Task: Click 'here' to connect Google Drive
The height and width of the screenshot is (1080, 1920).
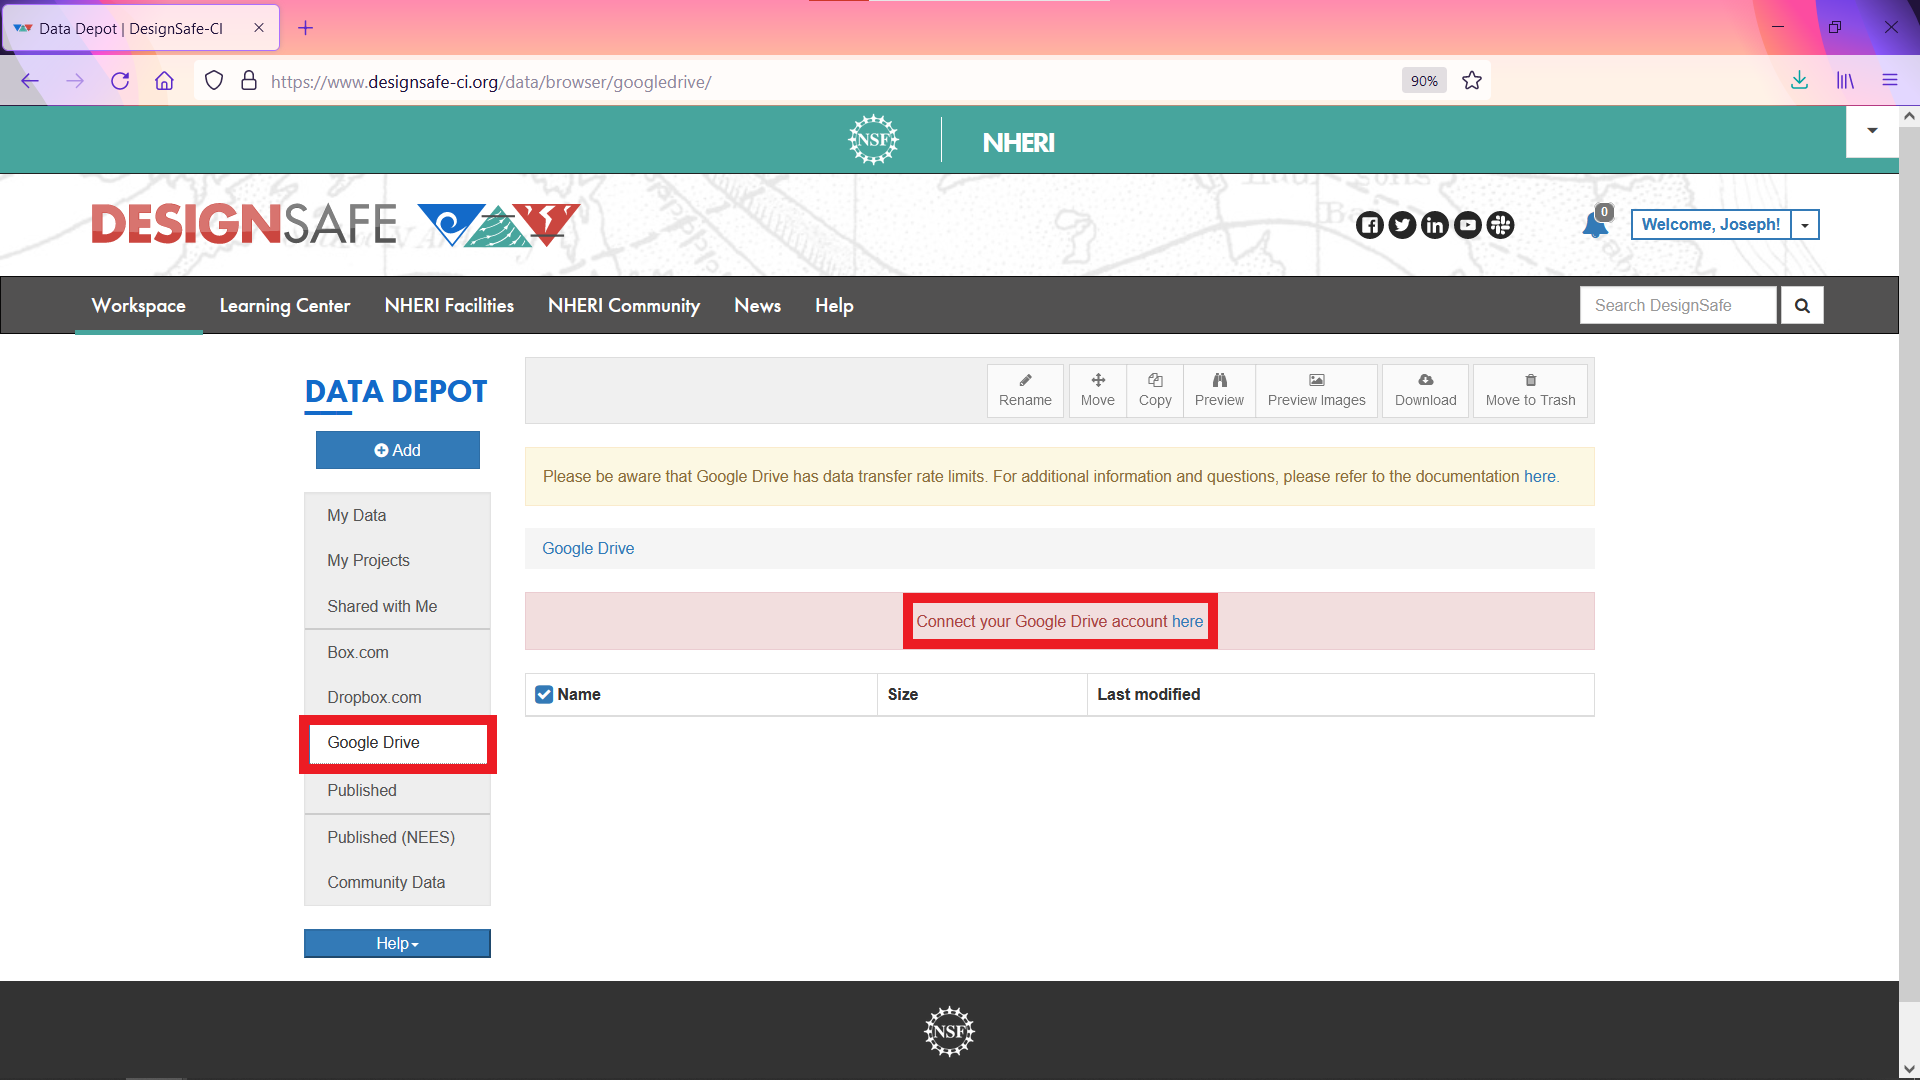Action: click(x=1187, y=621)
